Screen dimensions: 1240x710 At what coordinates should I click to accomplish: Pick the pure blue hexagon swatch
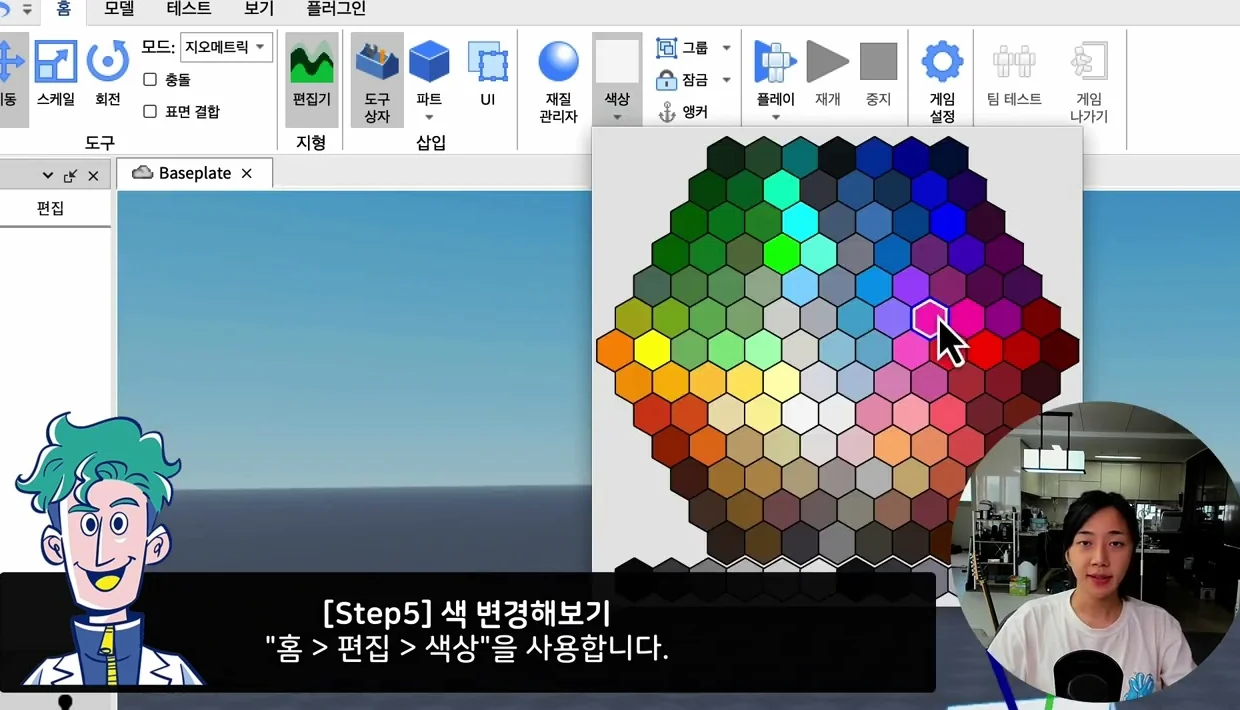pos(948,221)
